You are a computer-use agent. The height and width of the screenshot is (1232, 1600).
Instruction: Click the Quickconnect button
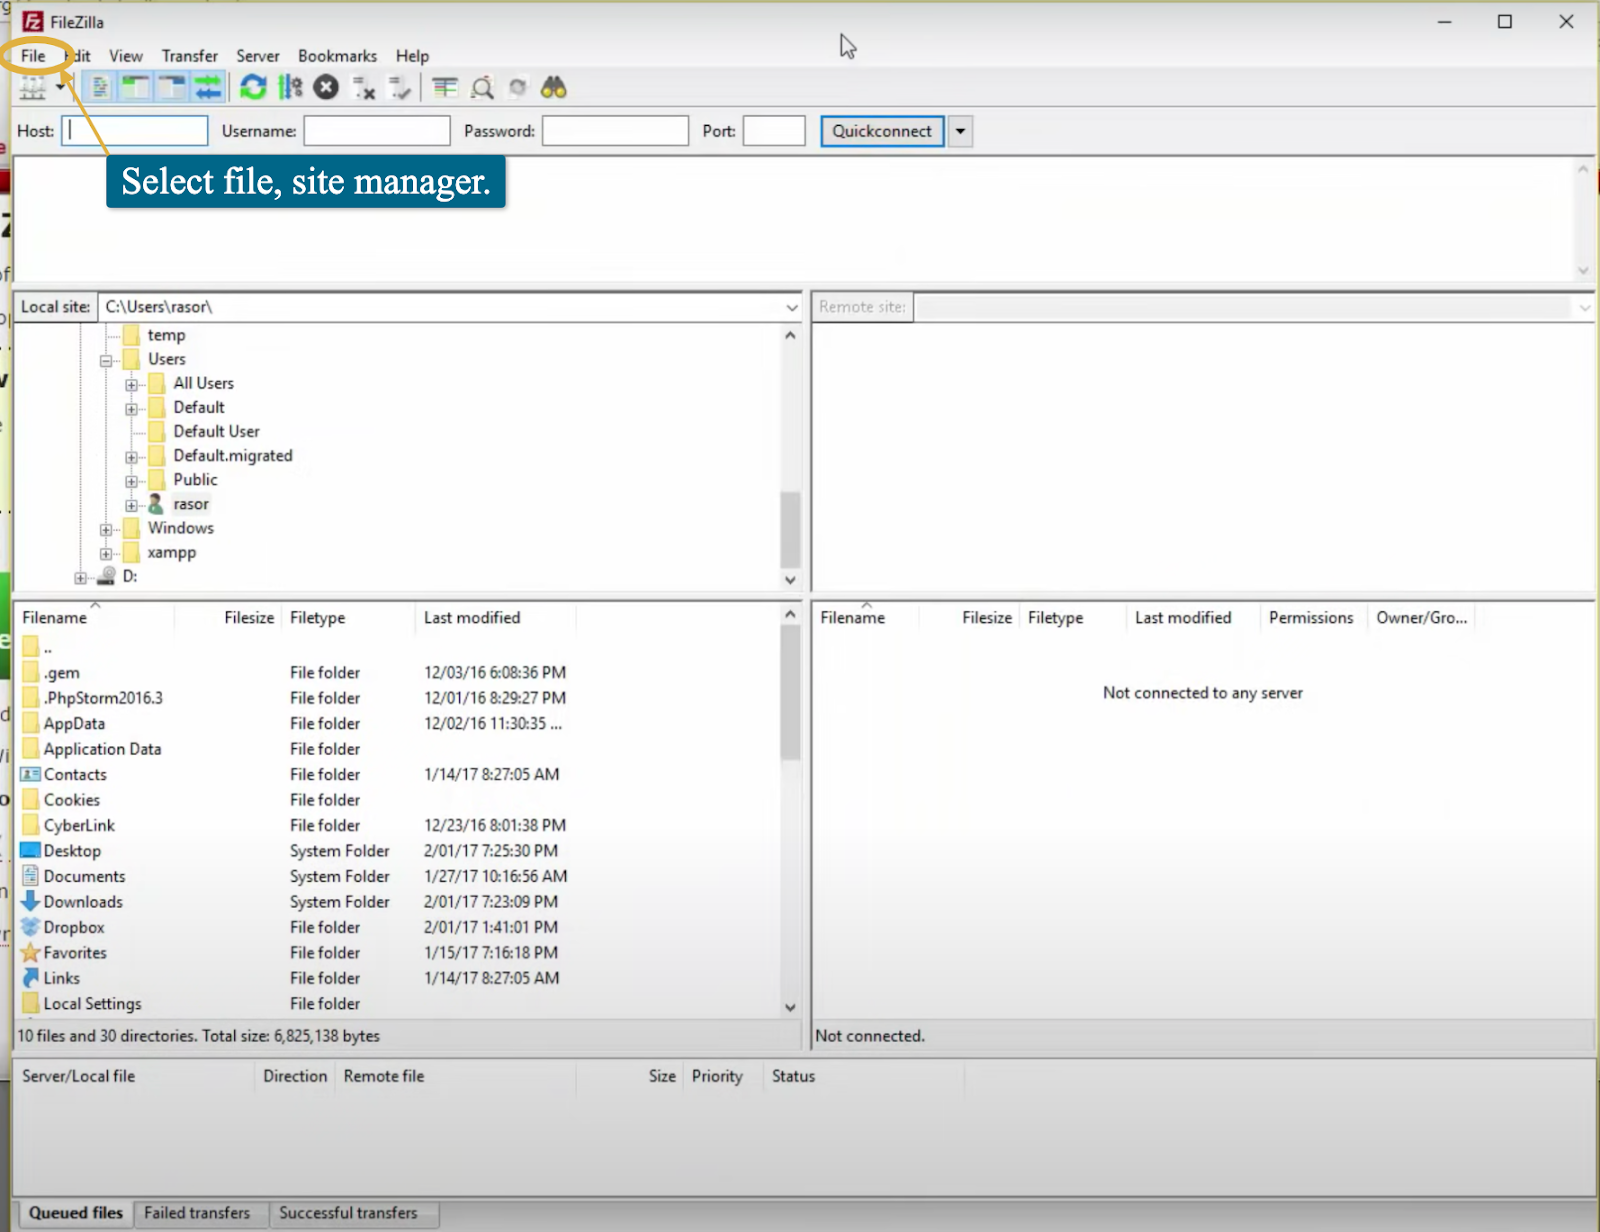point(882,131)
